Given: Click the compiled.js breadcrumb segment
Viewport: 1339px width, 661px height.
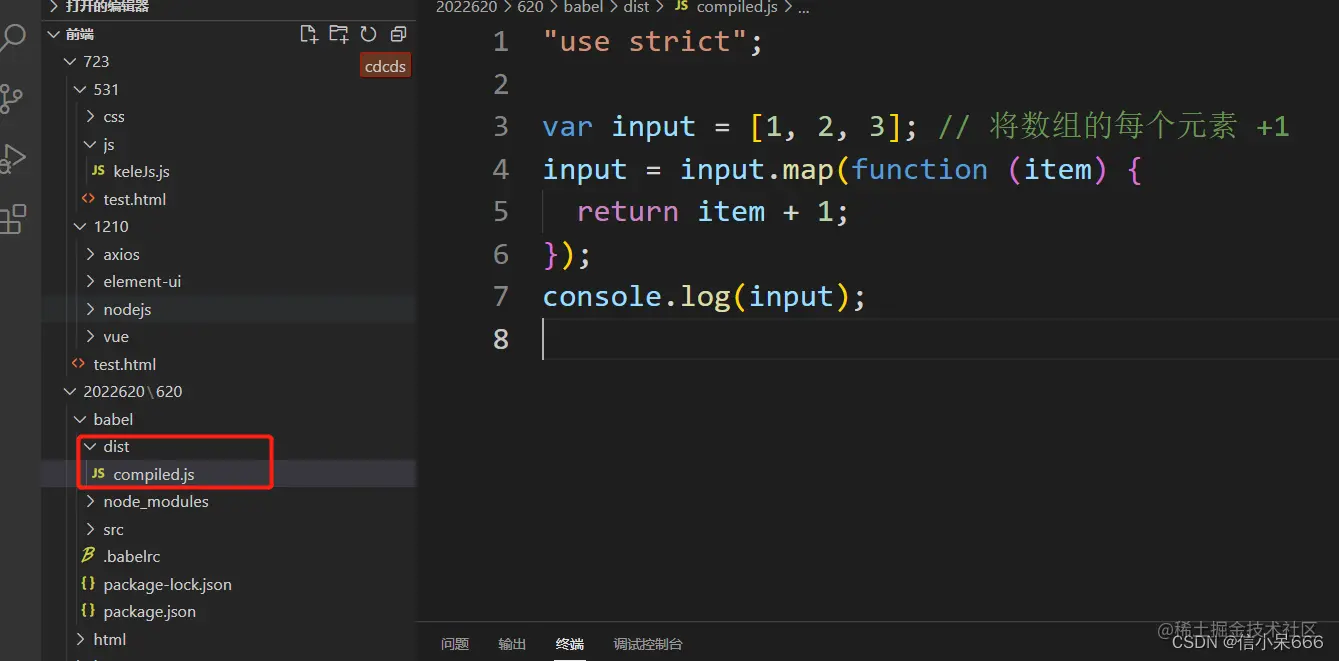Looking at the screenshot, I should tap(737, 7).
